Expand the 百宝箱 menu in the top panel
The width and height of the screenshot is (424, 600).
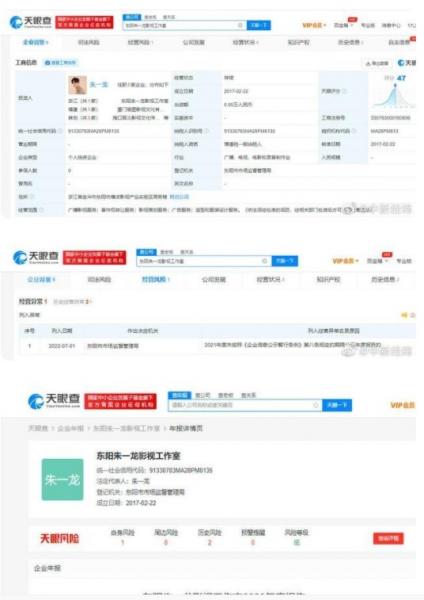(342, 25)
